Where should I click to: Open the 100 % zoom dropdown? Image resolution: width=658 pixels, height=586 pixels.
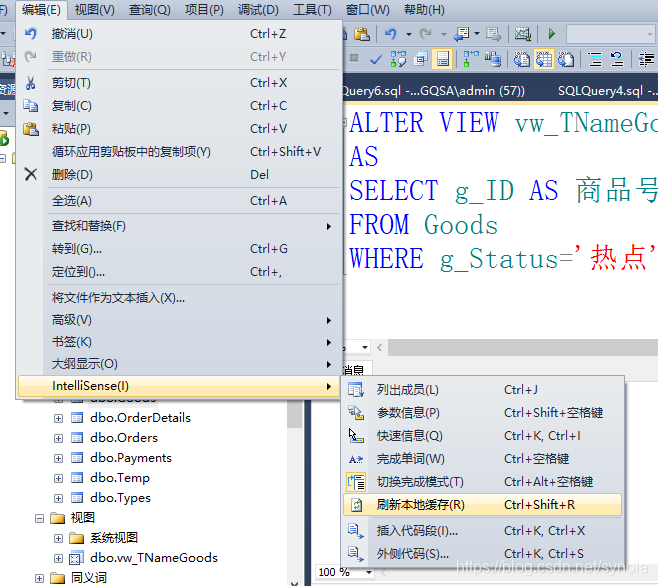(369, 572)
